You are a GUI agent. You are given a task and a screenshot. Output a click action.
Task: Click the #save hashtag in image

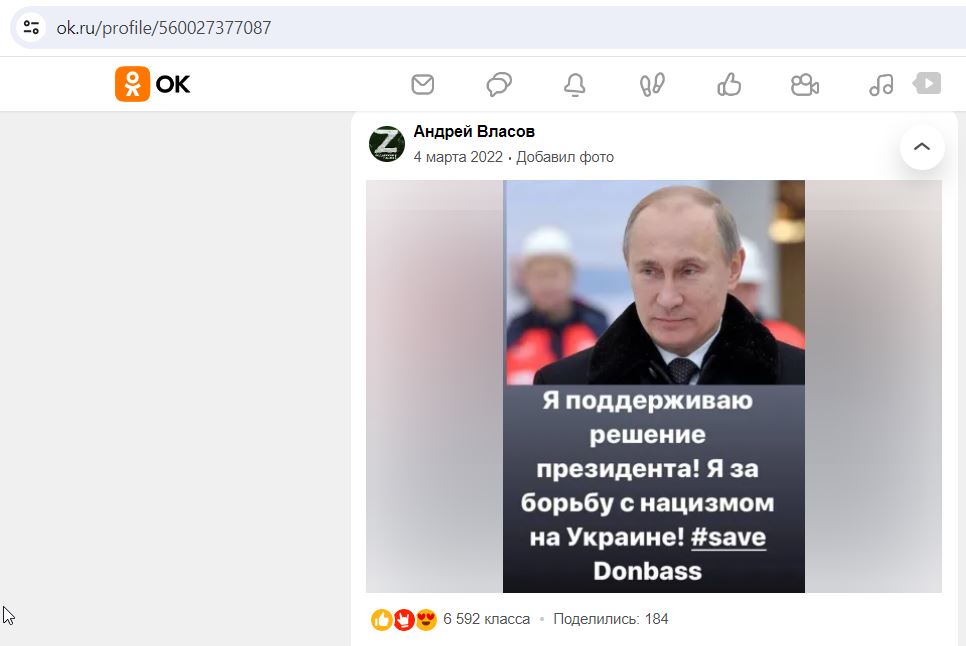728,537
